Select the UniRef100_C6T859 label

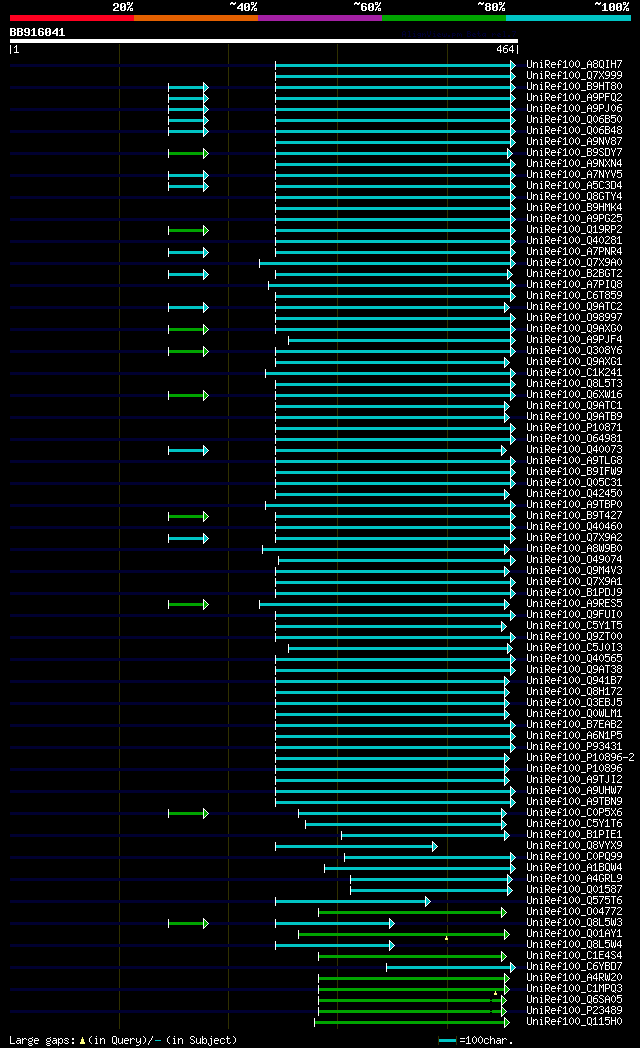(574, 295)
